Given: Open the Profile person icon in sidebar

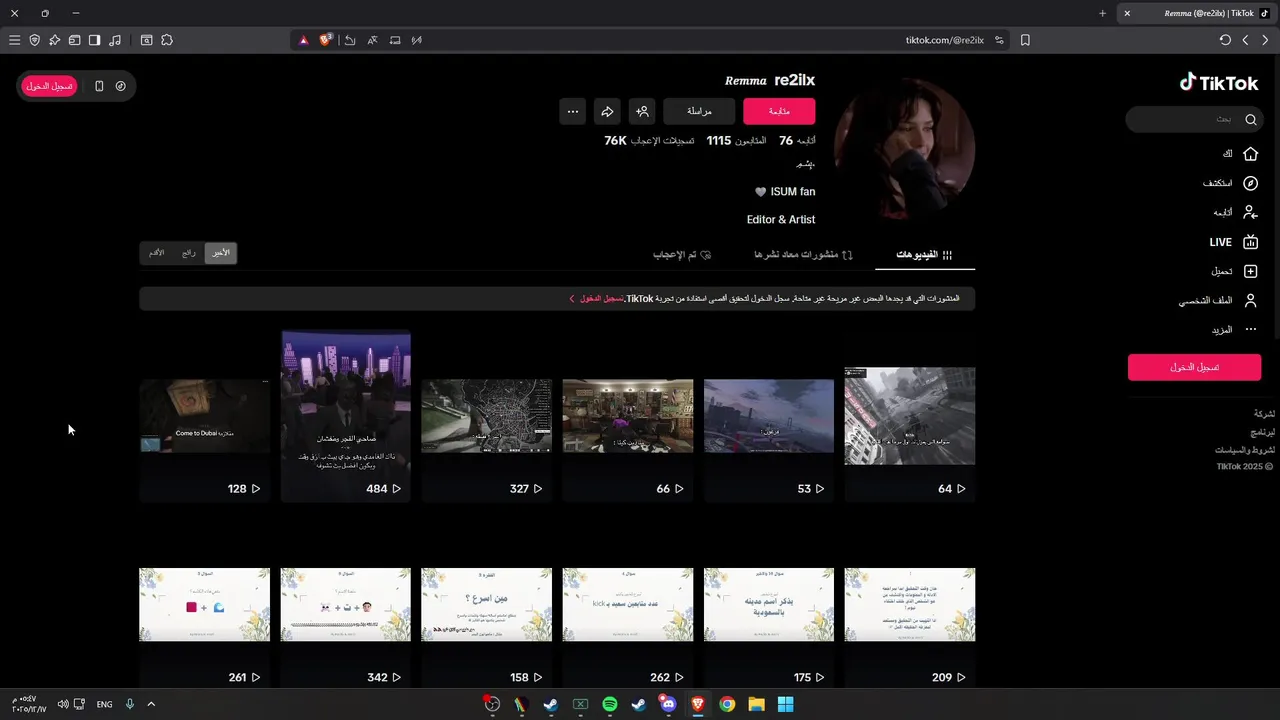Looking at the screenshot, I should point(1250,300).
